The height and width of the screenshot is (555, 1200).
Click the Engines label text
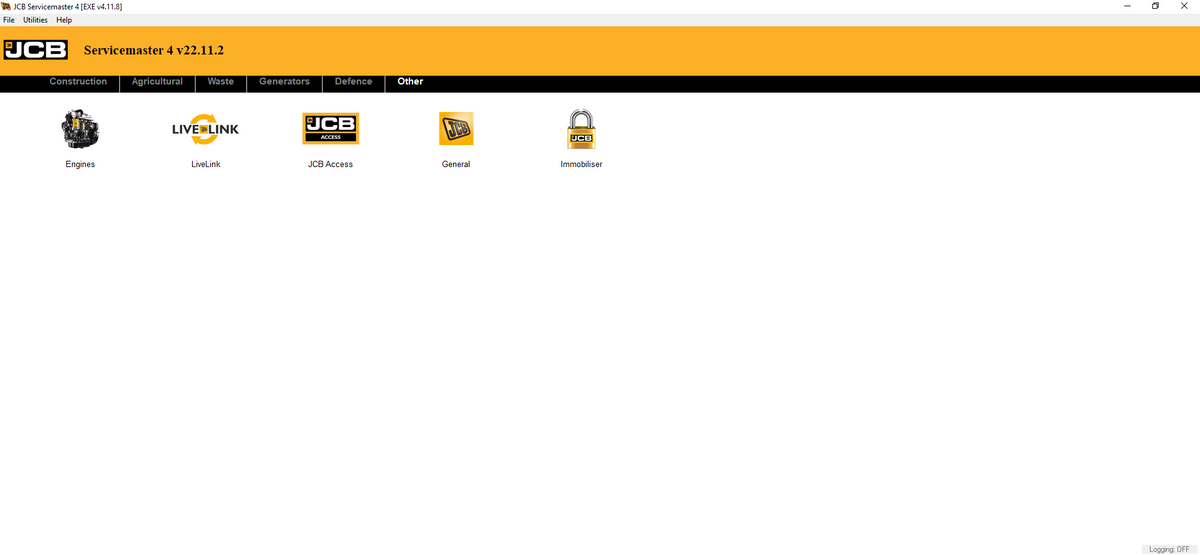(x=80, y=164)
